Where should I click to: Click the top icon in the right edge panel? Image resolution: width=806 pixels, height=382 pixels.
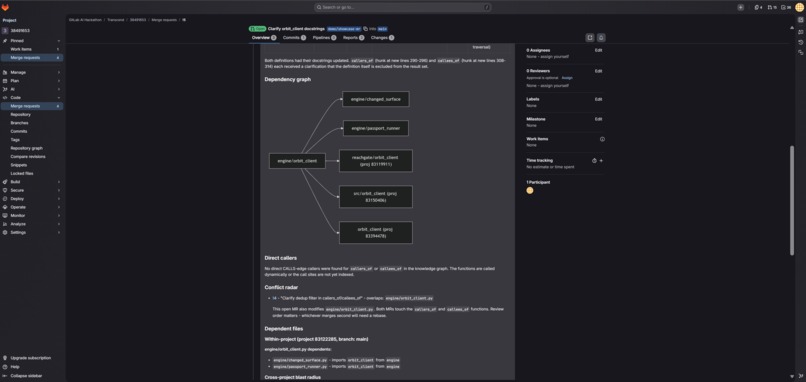[800, 20]
